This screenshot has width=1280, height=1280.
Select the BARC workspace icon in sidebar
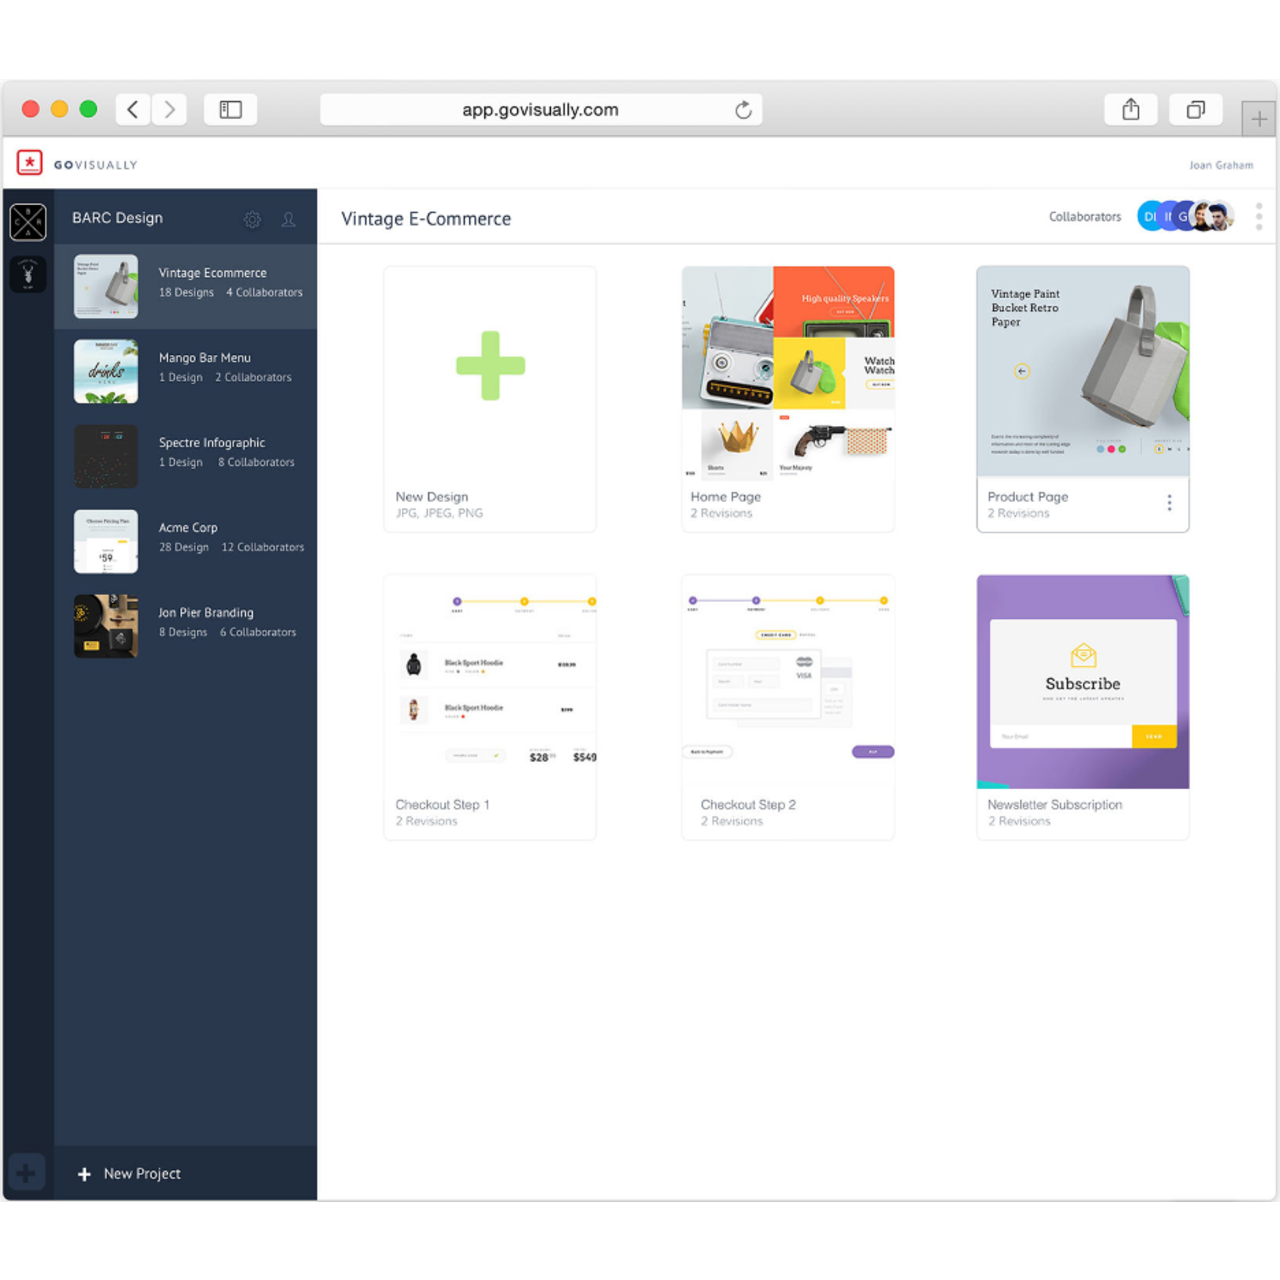[28, 222]
